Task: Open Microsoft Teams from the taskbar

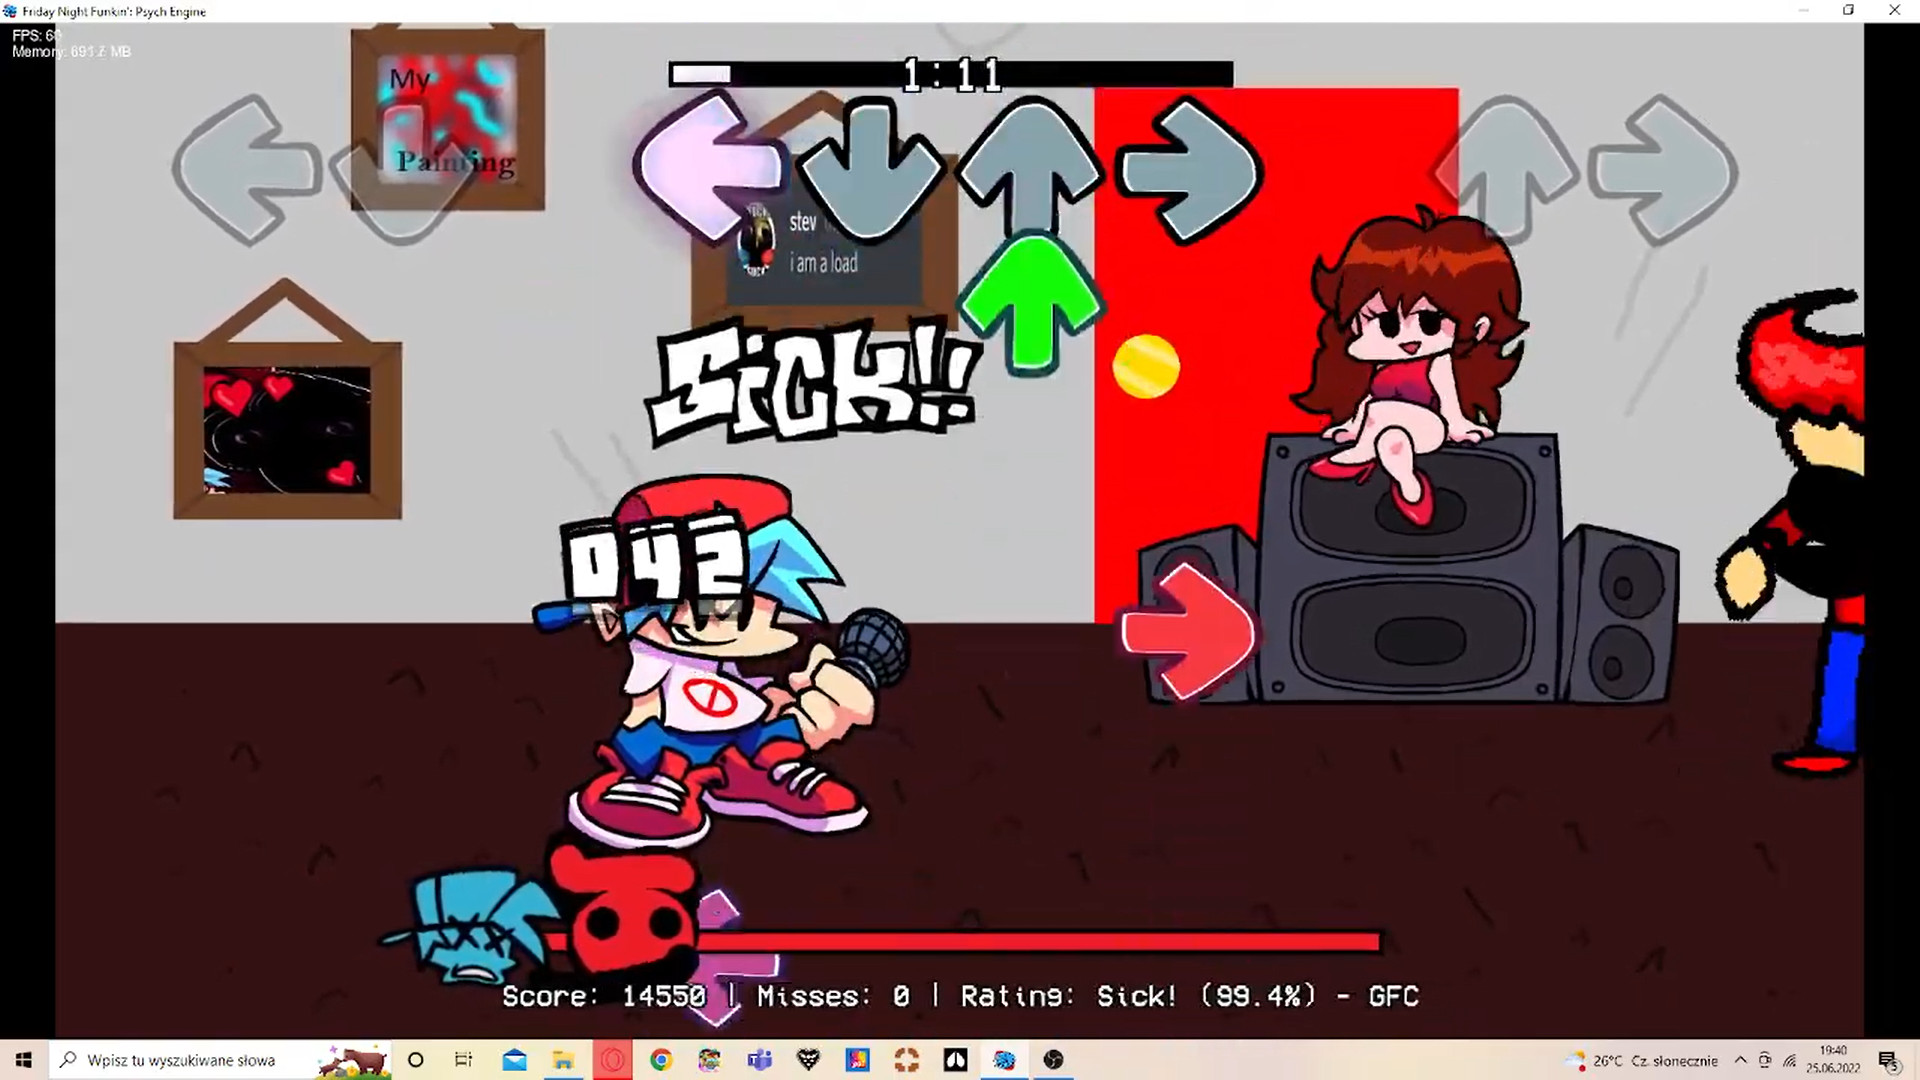Action: tap(759, 1060)
